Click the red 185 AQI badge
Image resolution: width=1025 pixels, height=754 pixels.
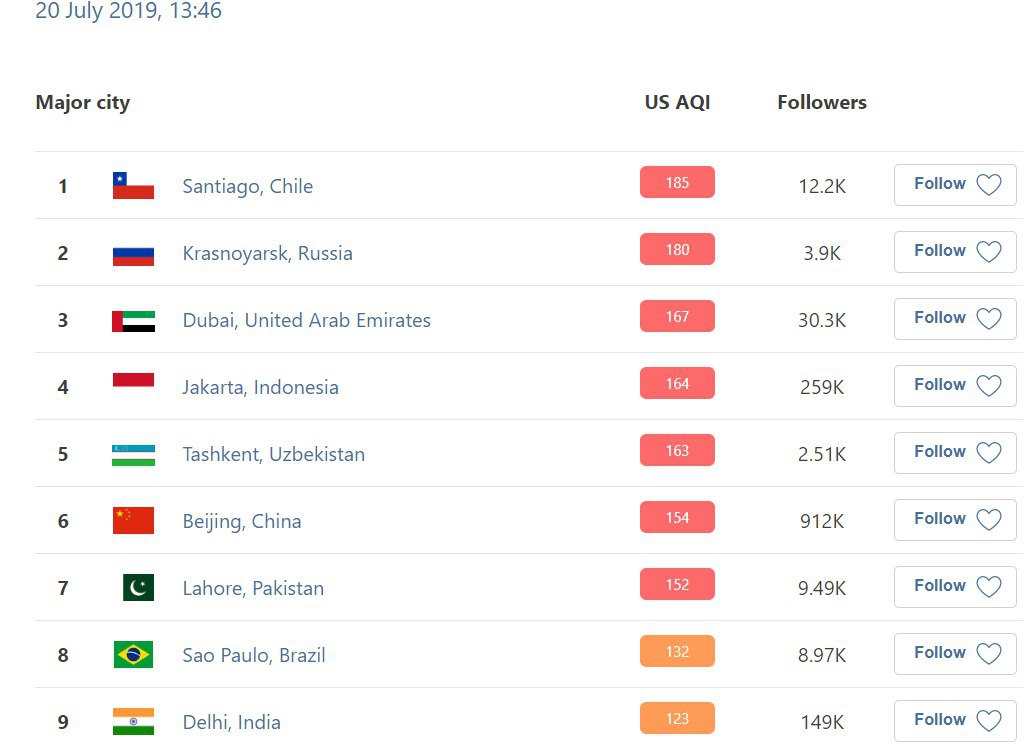point(677,183)
